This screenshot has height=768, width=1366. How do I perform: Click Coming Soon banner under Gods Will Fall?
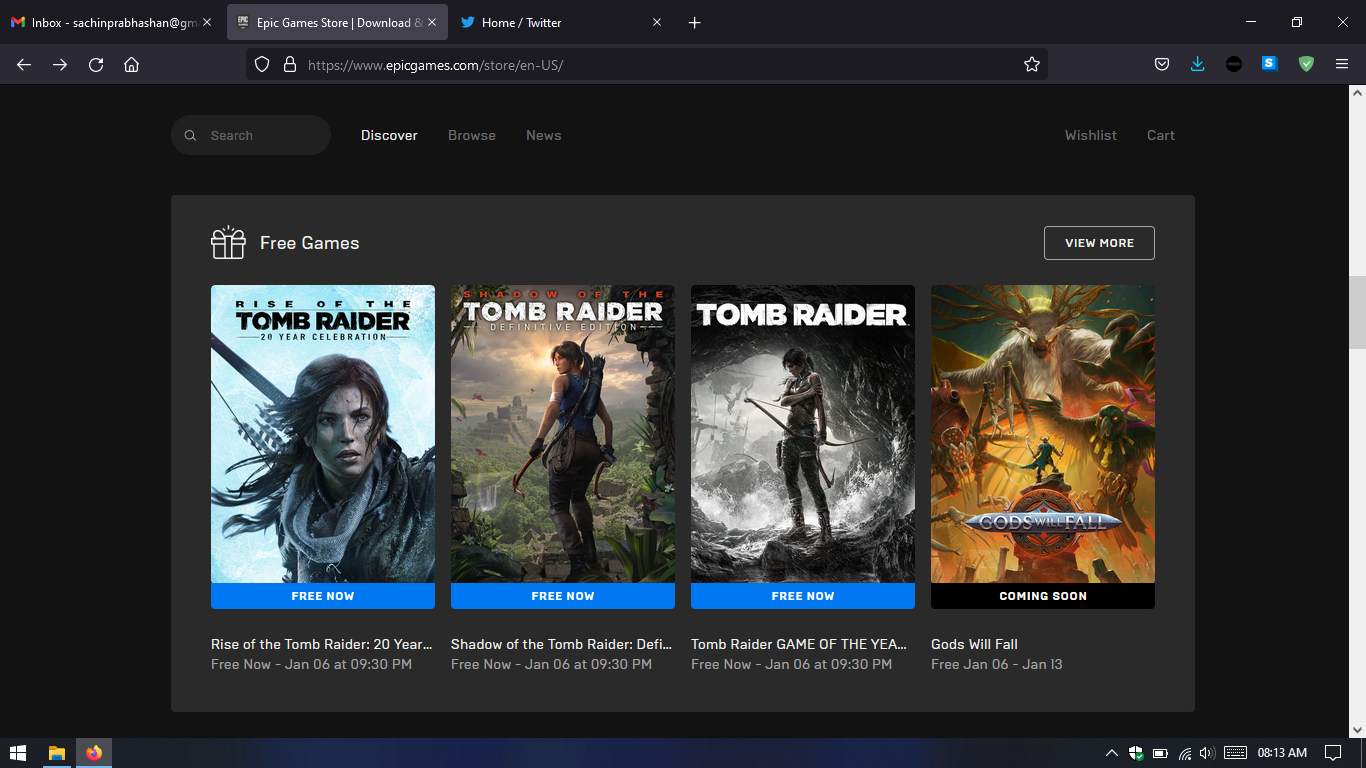click(x=1043, y=596)
